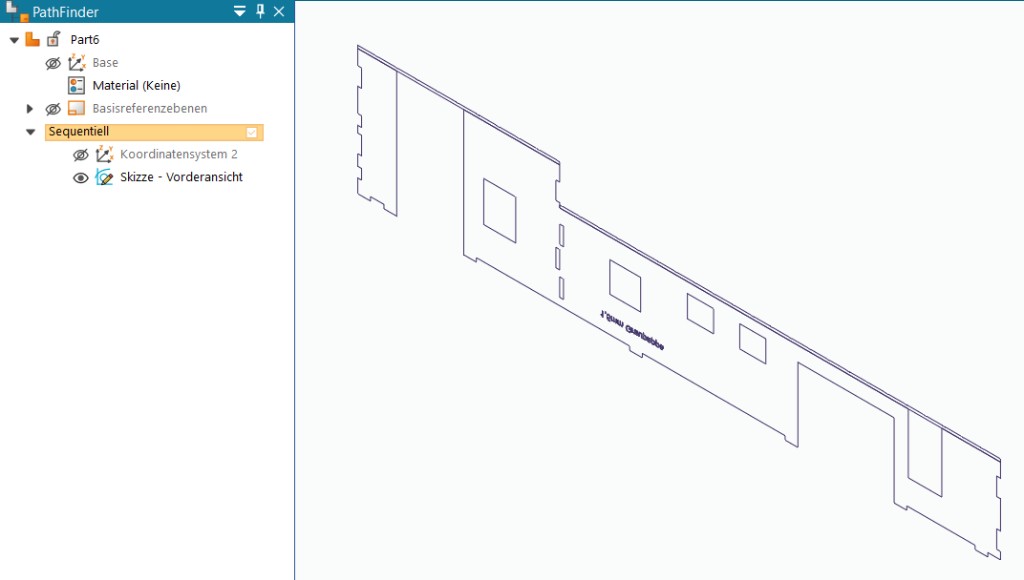Click the Skizze - Vorderansicht sketch icon

point(104,177)
